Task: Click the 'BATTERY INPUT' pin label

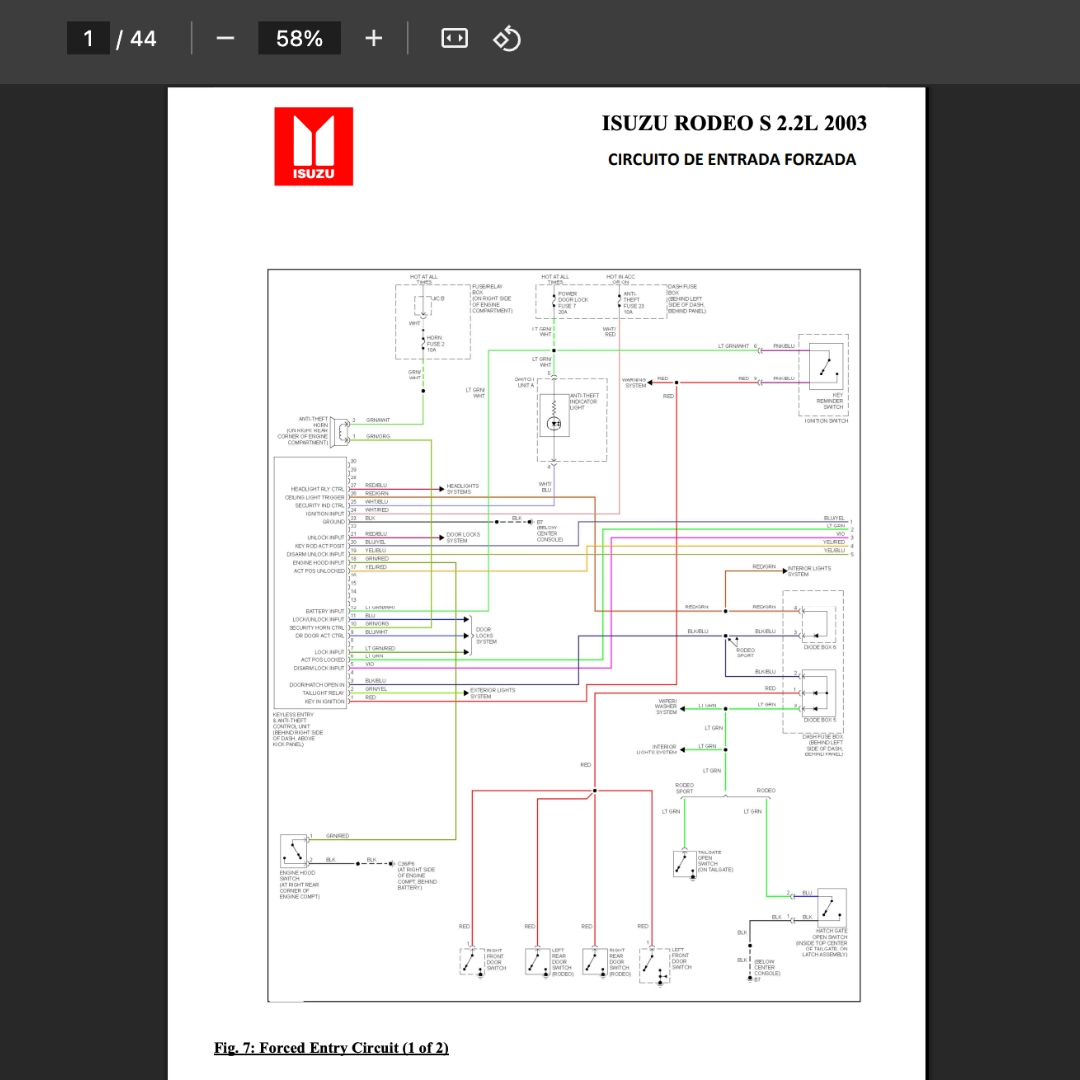Action: coord(324,611)
